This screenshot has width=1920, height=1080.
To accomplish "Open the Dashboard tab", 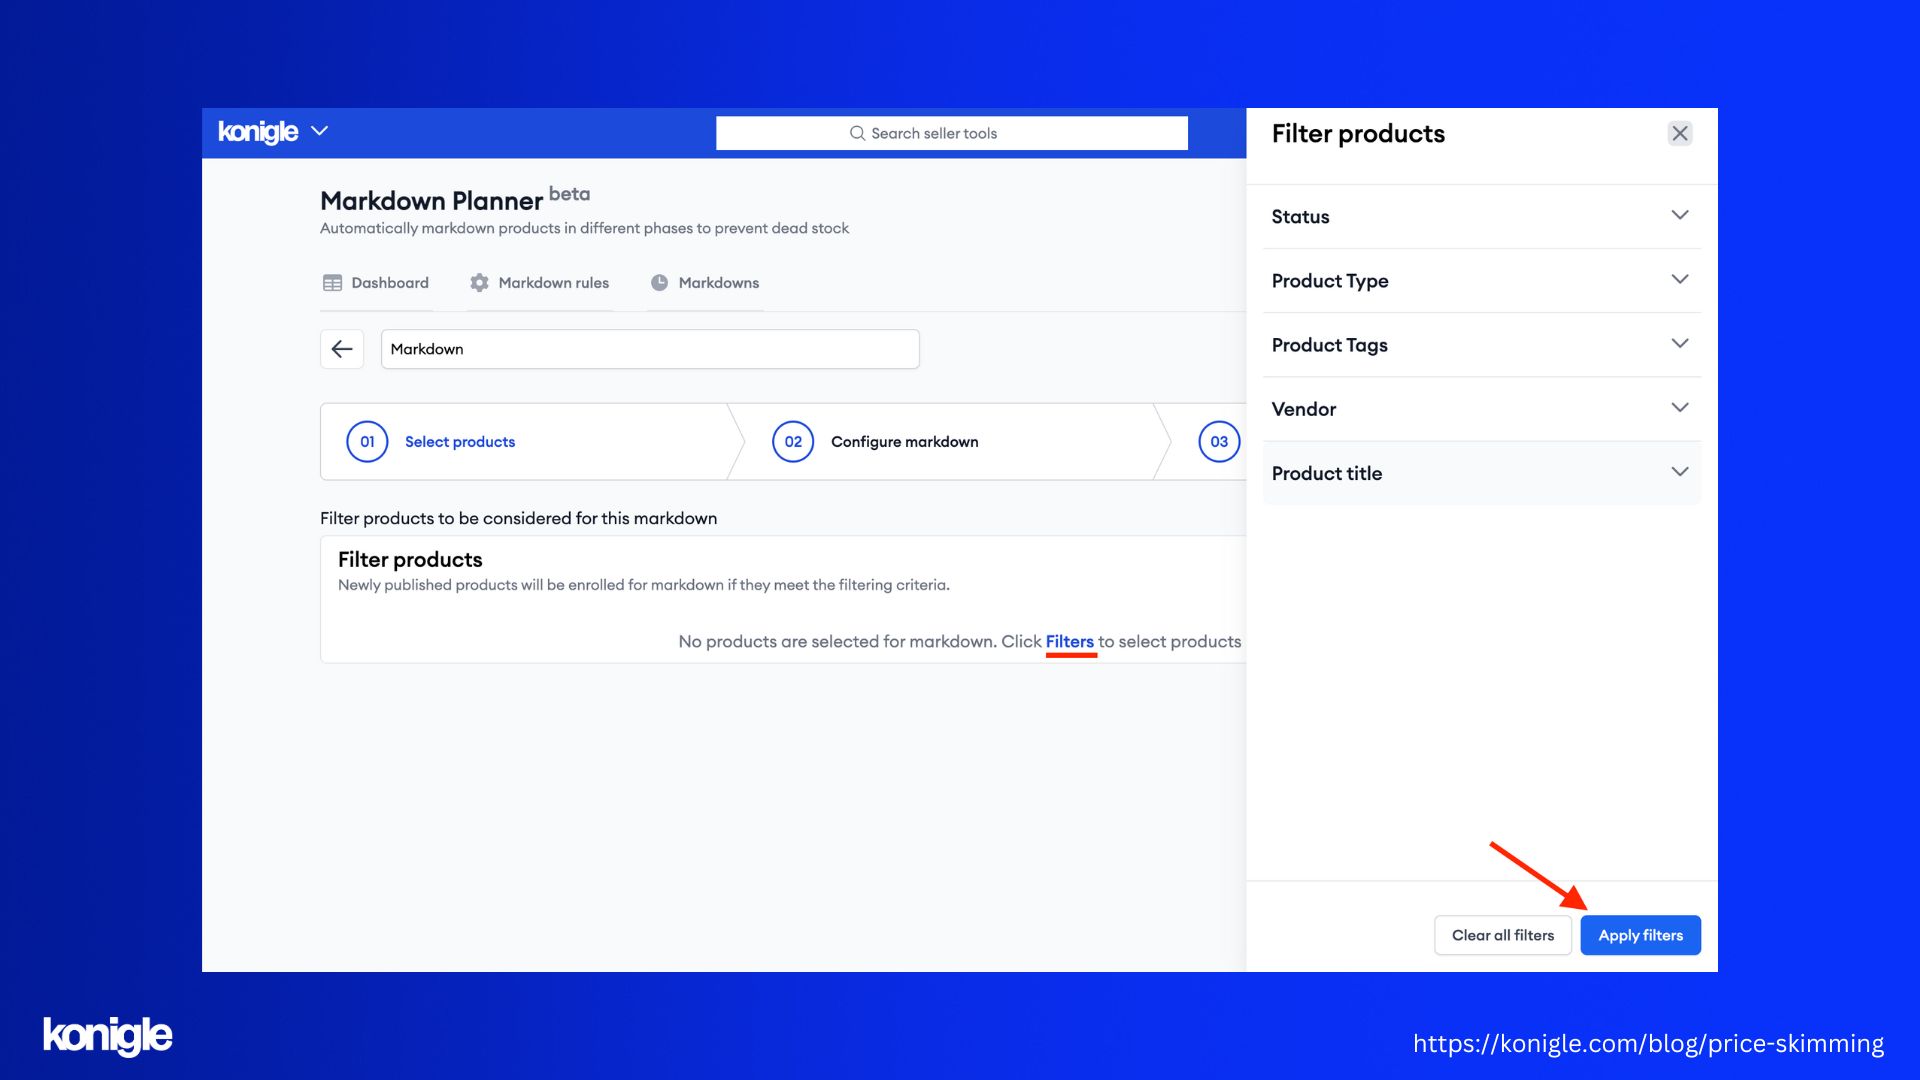I will coord(376,283).
